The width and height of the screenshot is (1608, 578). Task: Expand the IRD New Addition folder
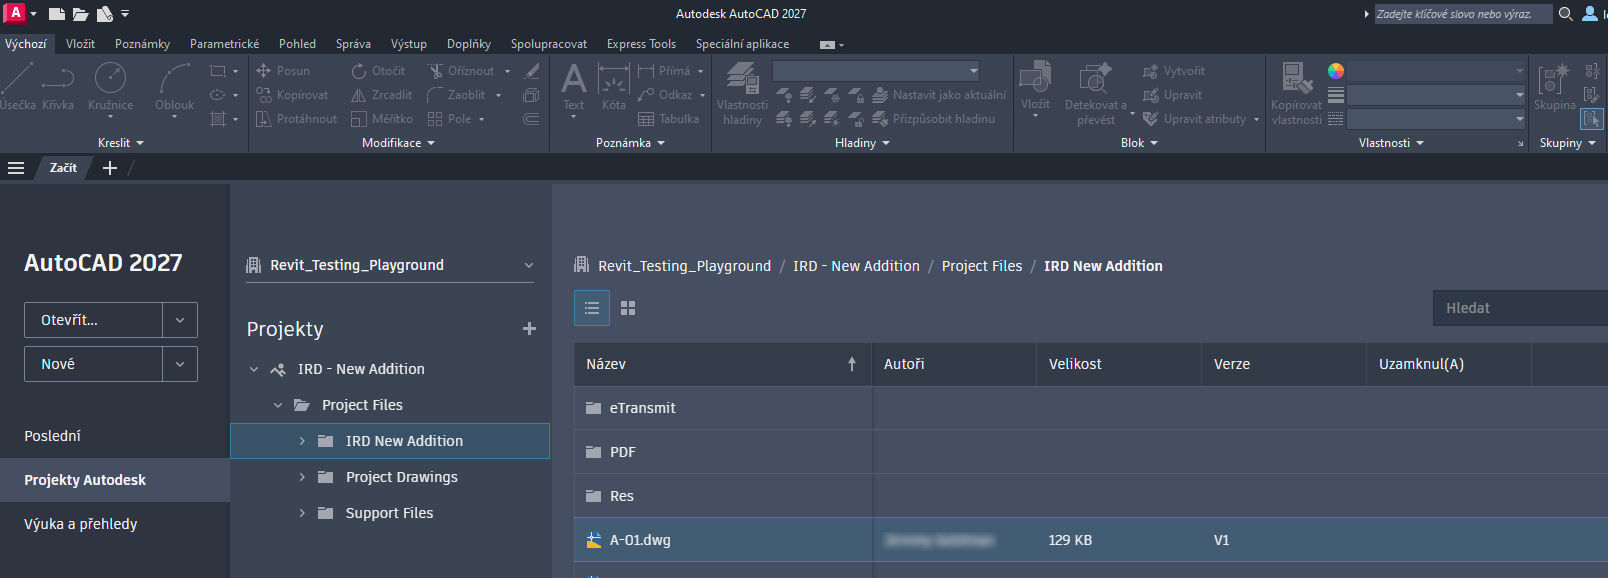click(302, 441)
